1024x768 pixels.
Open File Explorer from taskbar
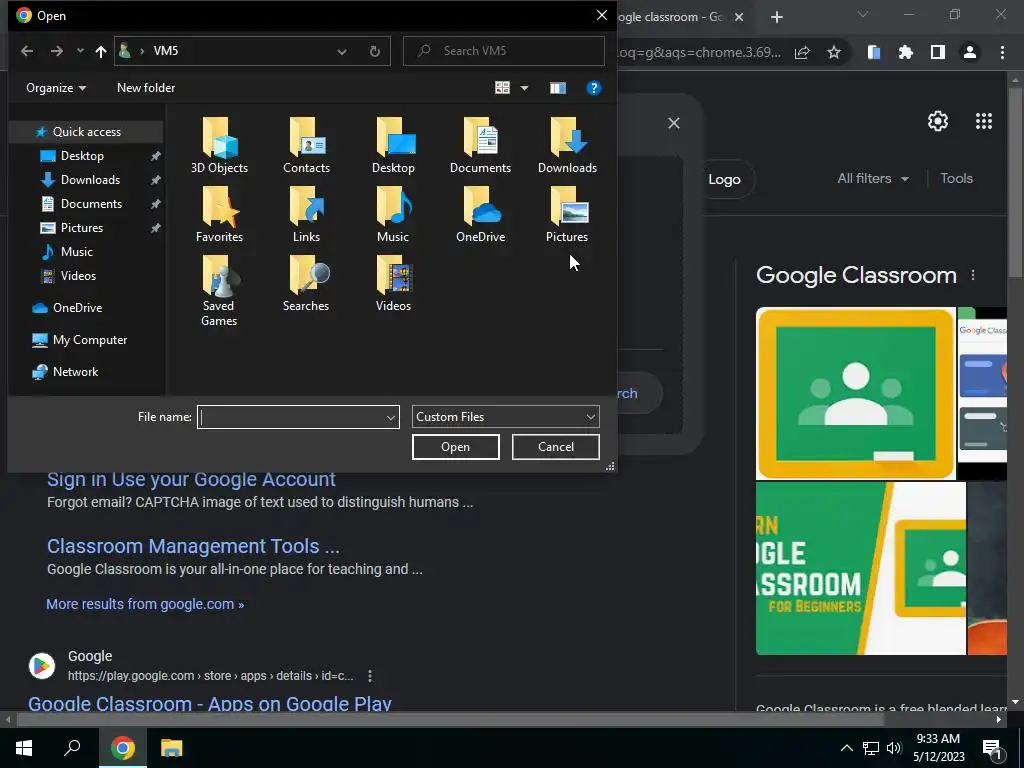[x=172, y=748]
